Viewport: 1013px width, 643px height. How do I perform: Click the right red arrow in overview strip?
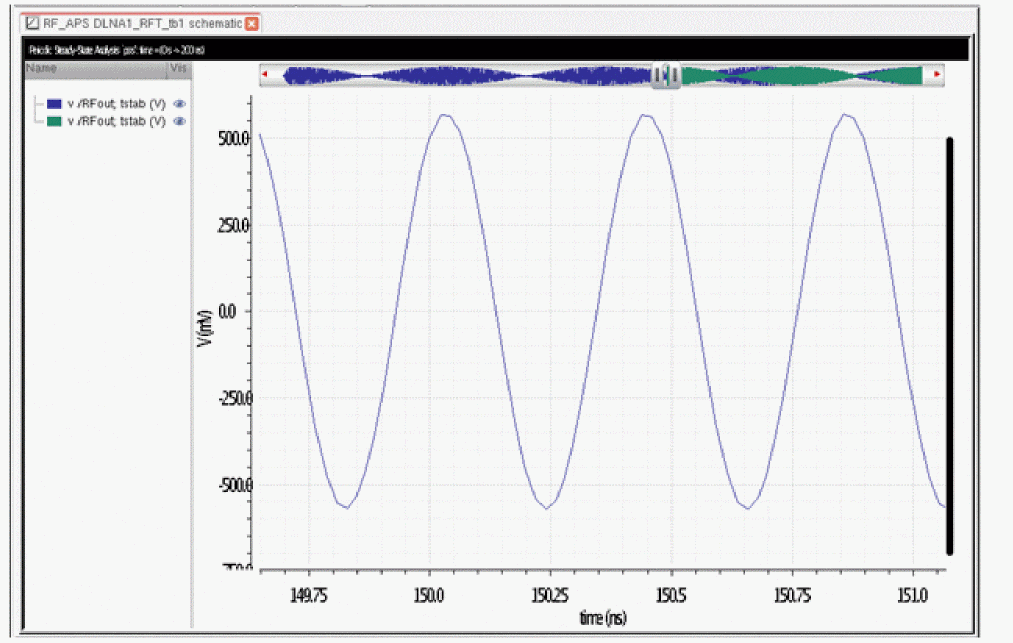point(937,74)
